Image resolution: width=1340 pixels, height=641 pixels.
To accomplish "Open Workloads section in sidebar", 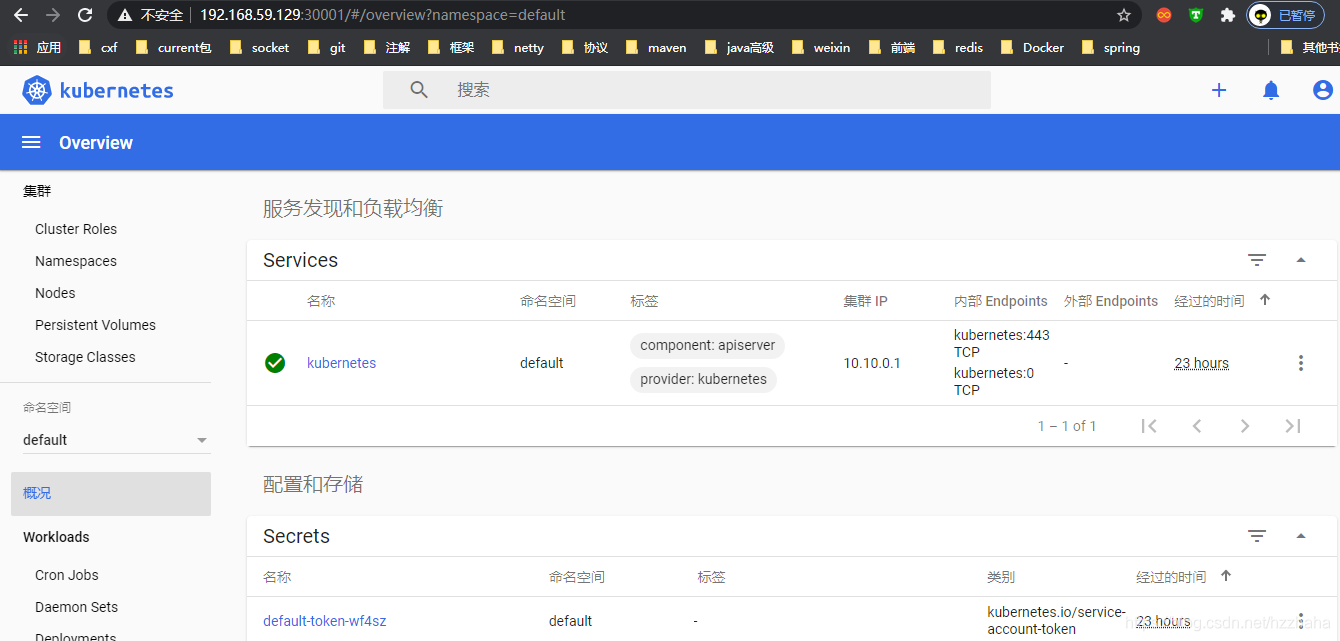I will pos(56,537).
